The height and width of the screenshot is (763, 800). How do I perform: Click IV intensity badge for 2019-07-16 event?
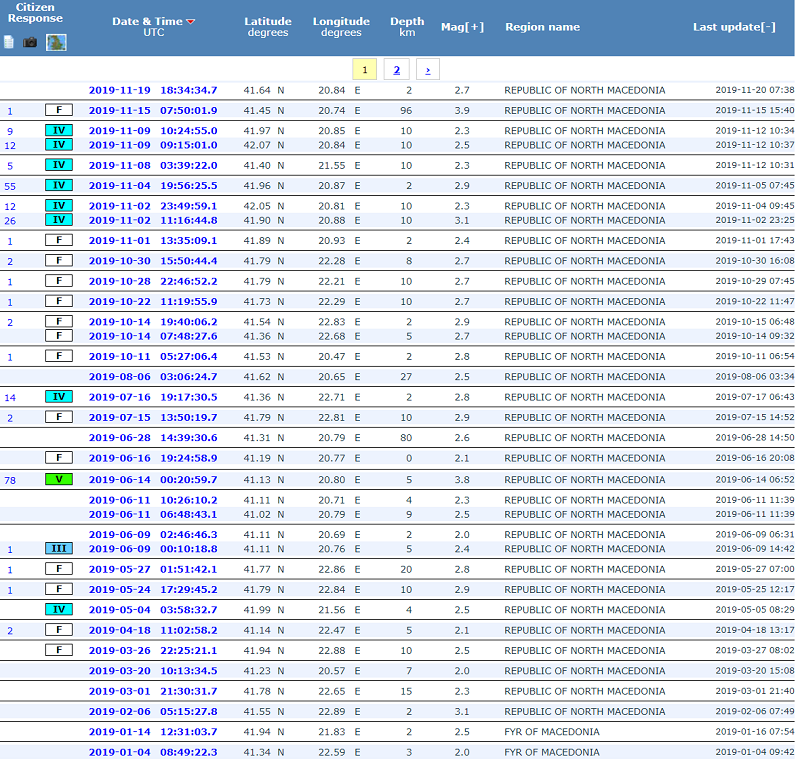point(59,397)
